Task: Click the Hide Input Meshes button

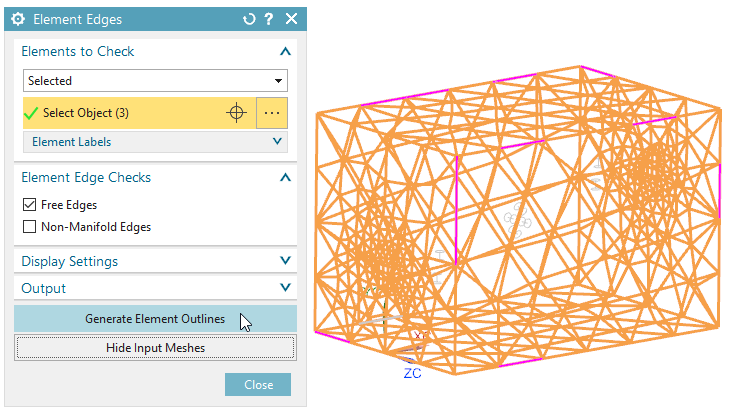Action: tap(155, 347)
